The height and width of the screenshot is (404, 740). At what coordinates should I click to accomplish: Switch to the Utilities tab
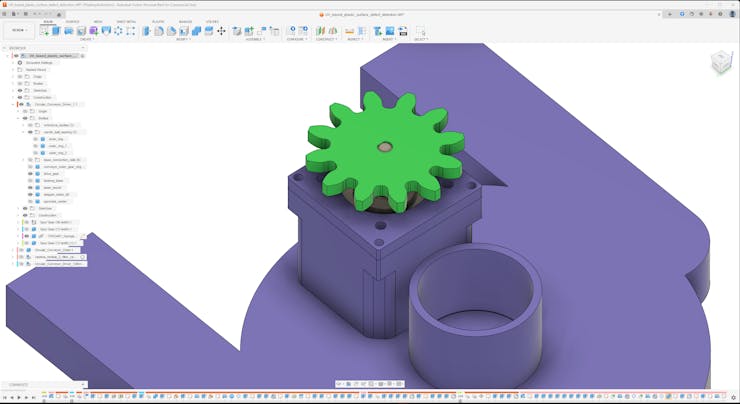click(x=212, y=21)
